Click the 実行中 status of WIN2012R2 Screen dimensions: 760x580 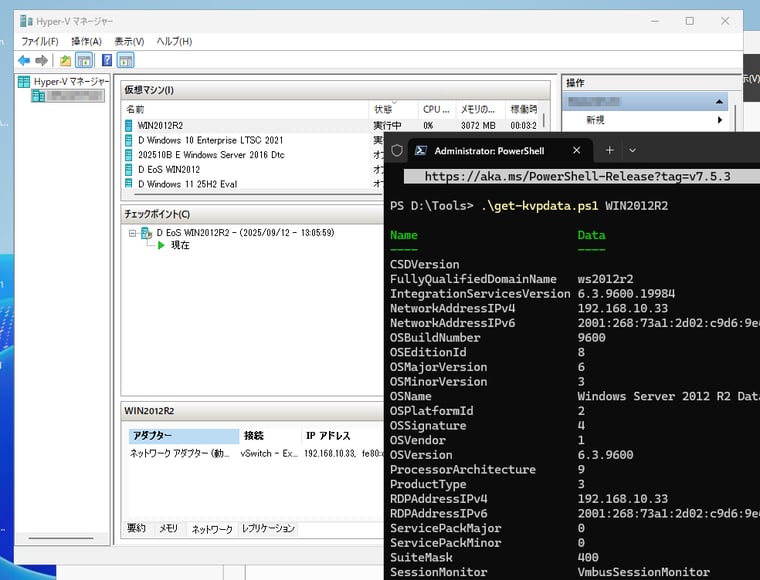point(387,126)
